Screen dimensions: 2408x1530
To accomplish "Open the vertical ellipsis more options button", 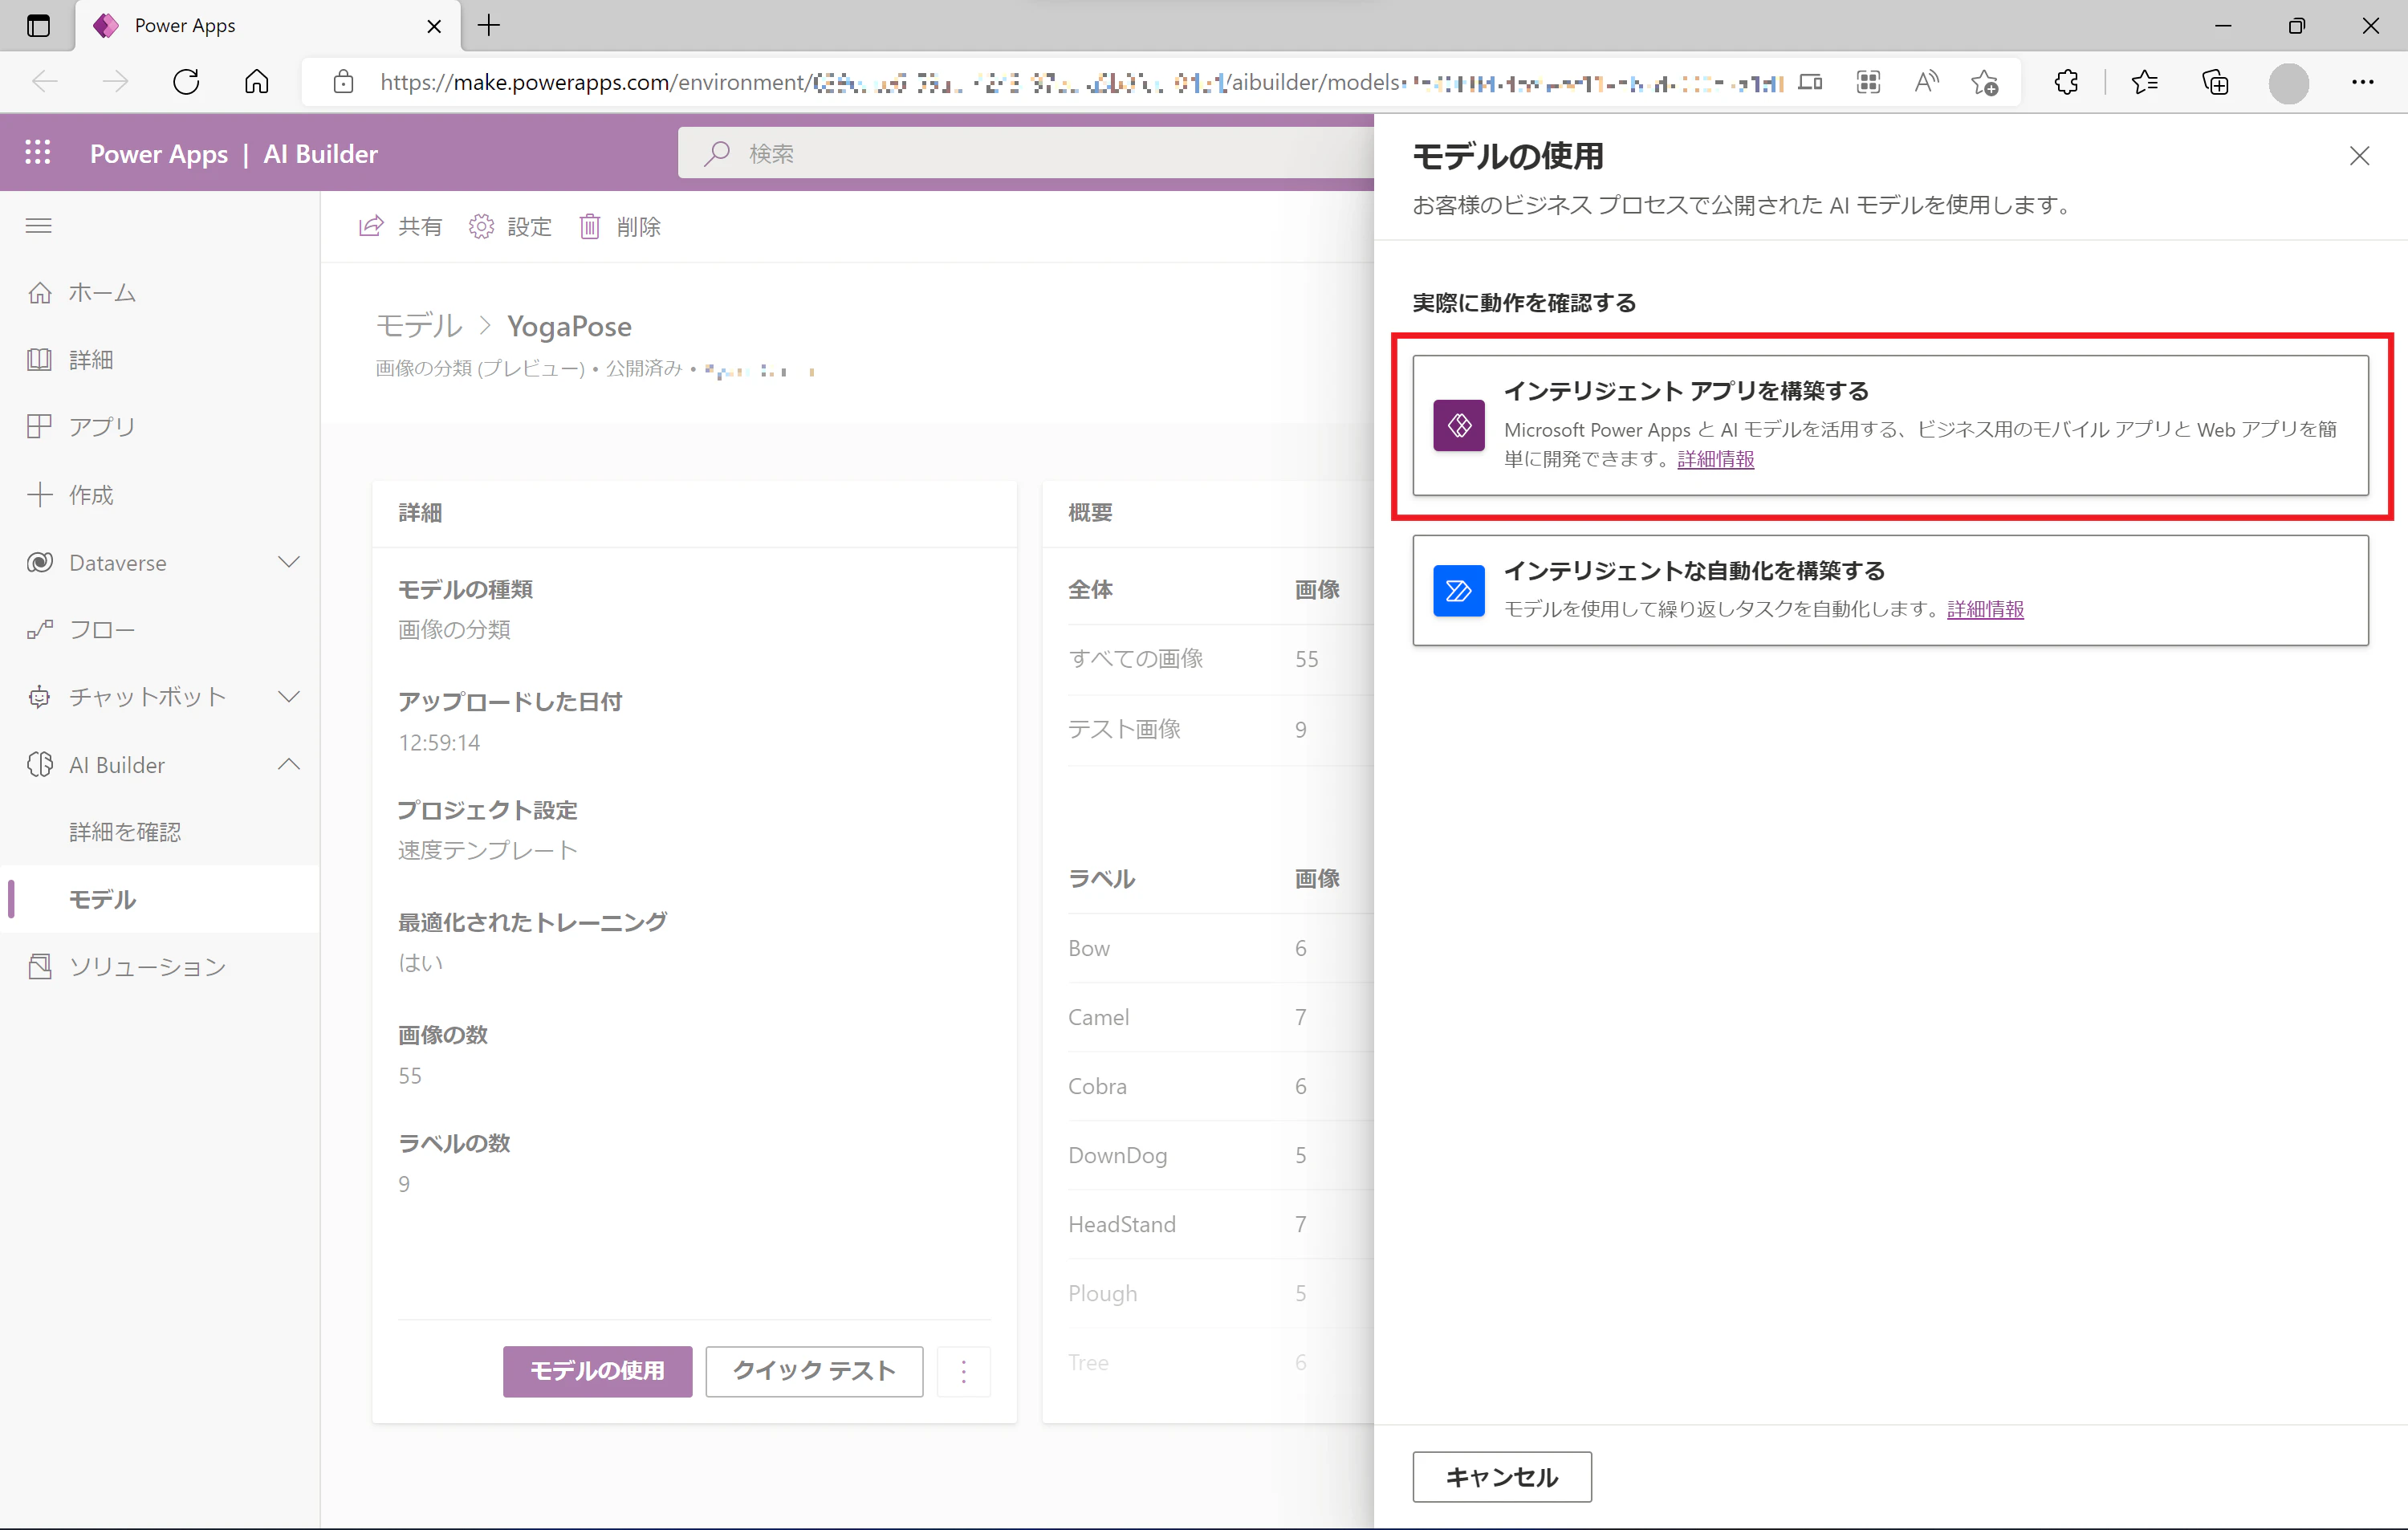I will tap(964, 1371).
